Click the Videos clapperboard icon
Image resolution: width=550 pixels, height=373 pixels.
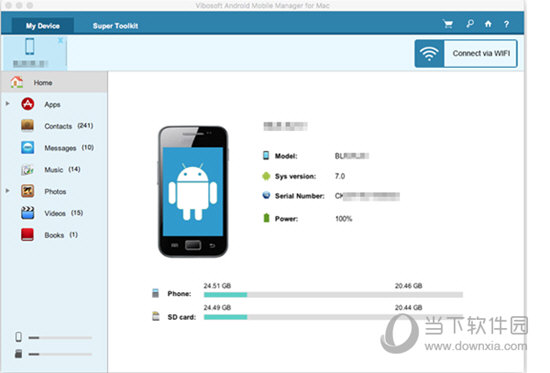(x=27, y=213)
